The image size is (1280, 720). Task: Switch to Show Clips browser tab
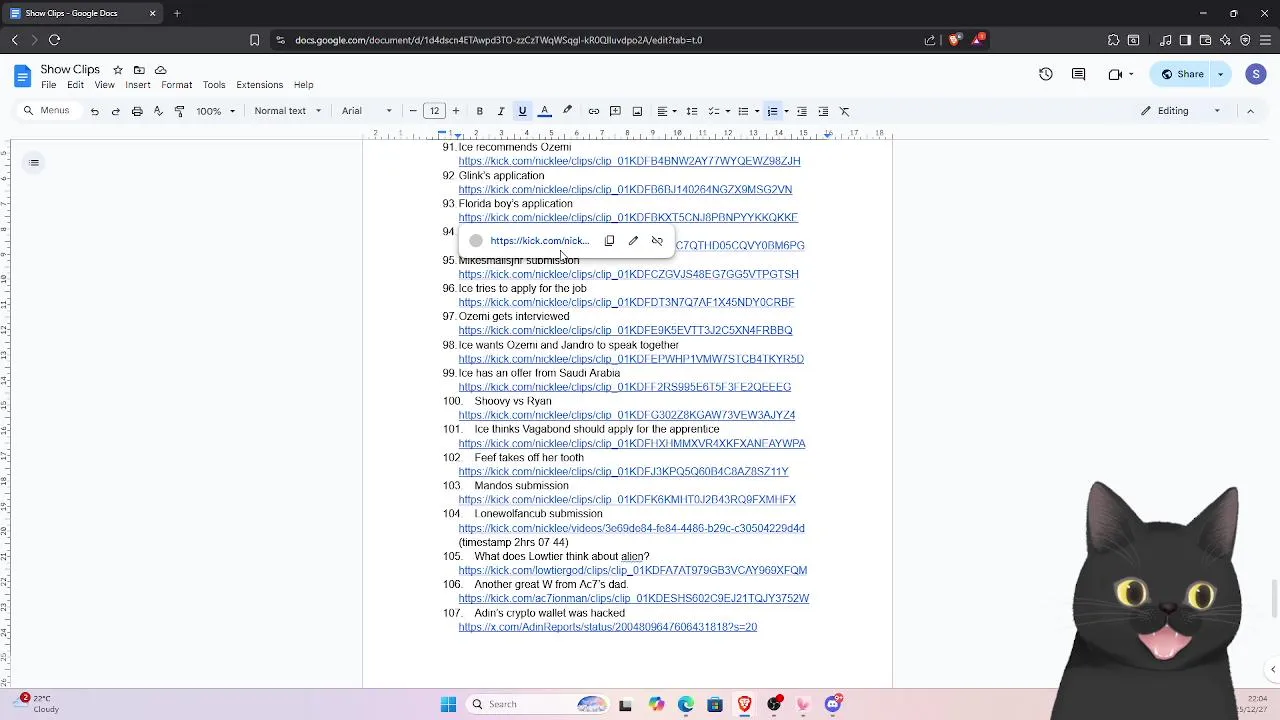coord(84,13)
